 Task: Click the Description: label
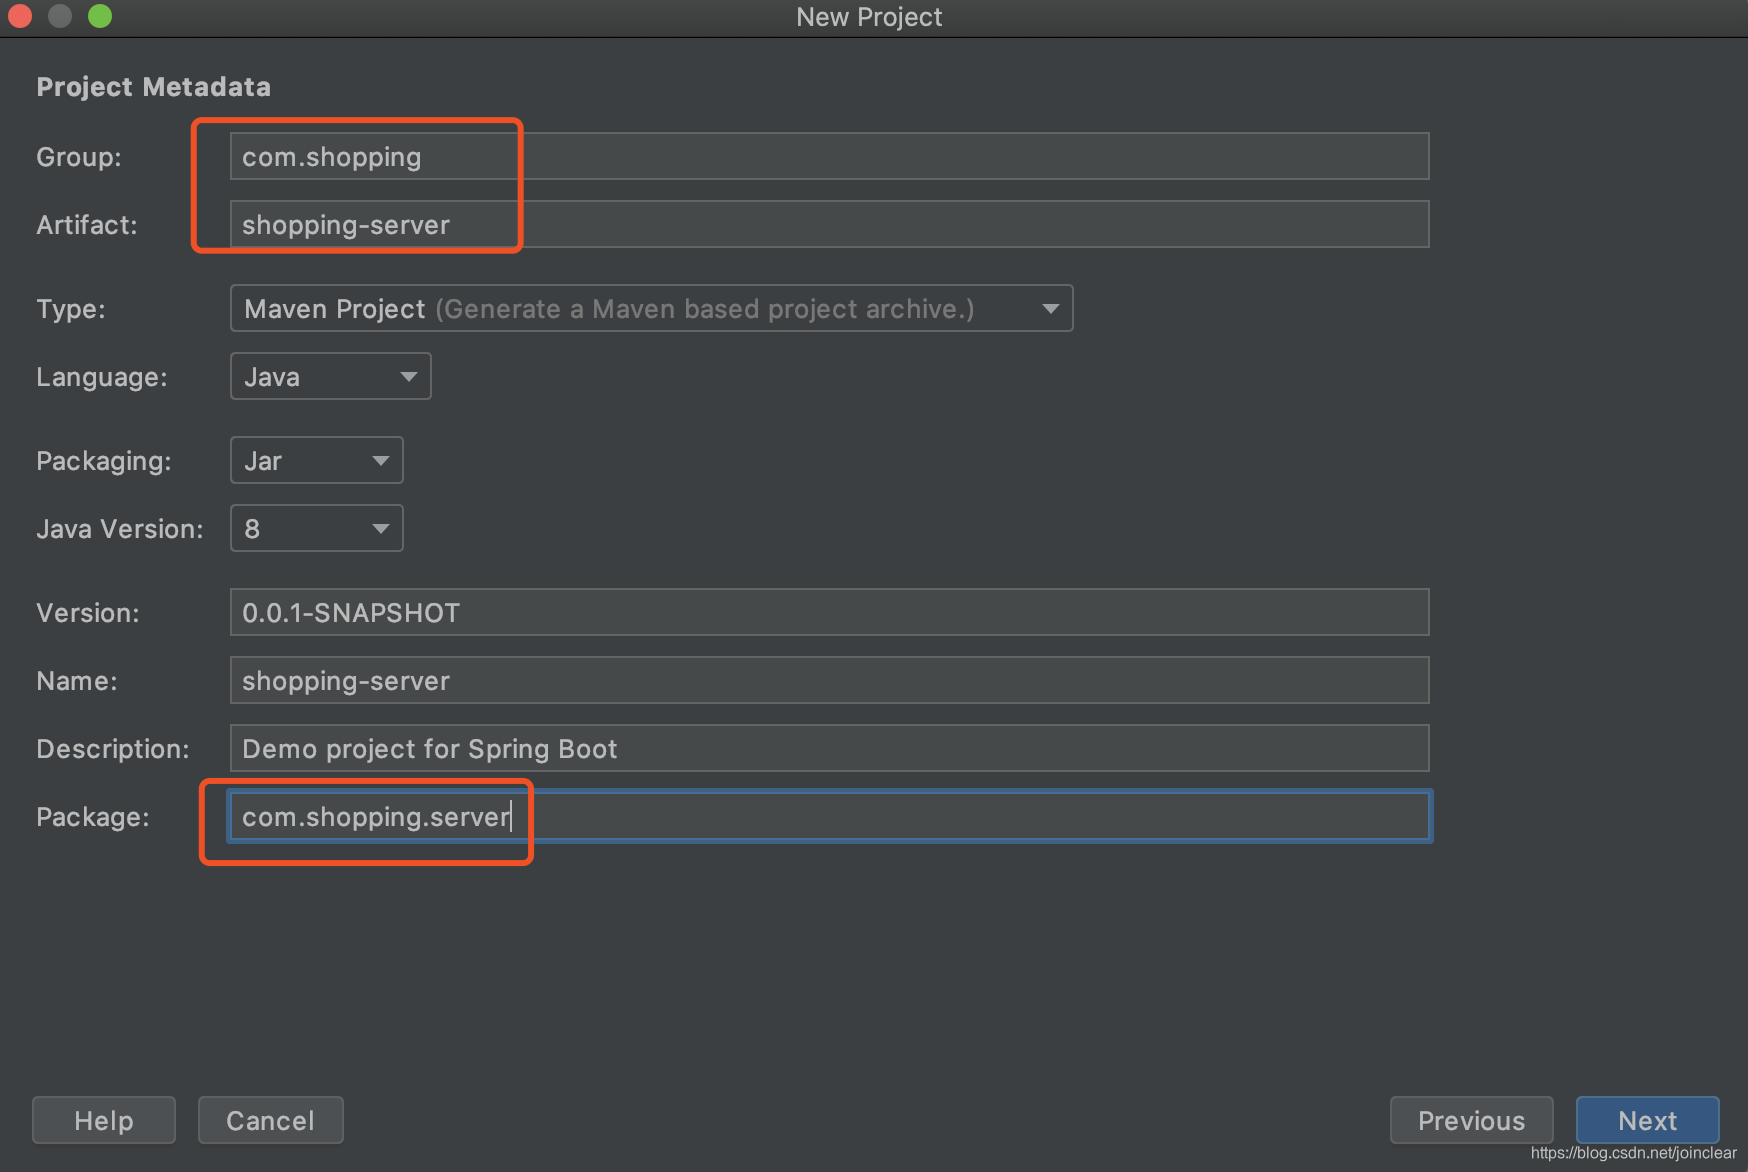113,749
